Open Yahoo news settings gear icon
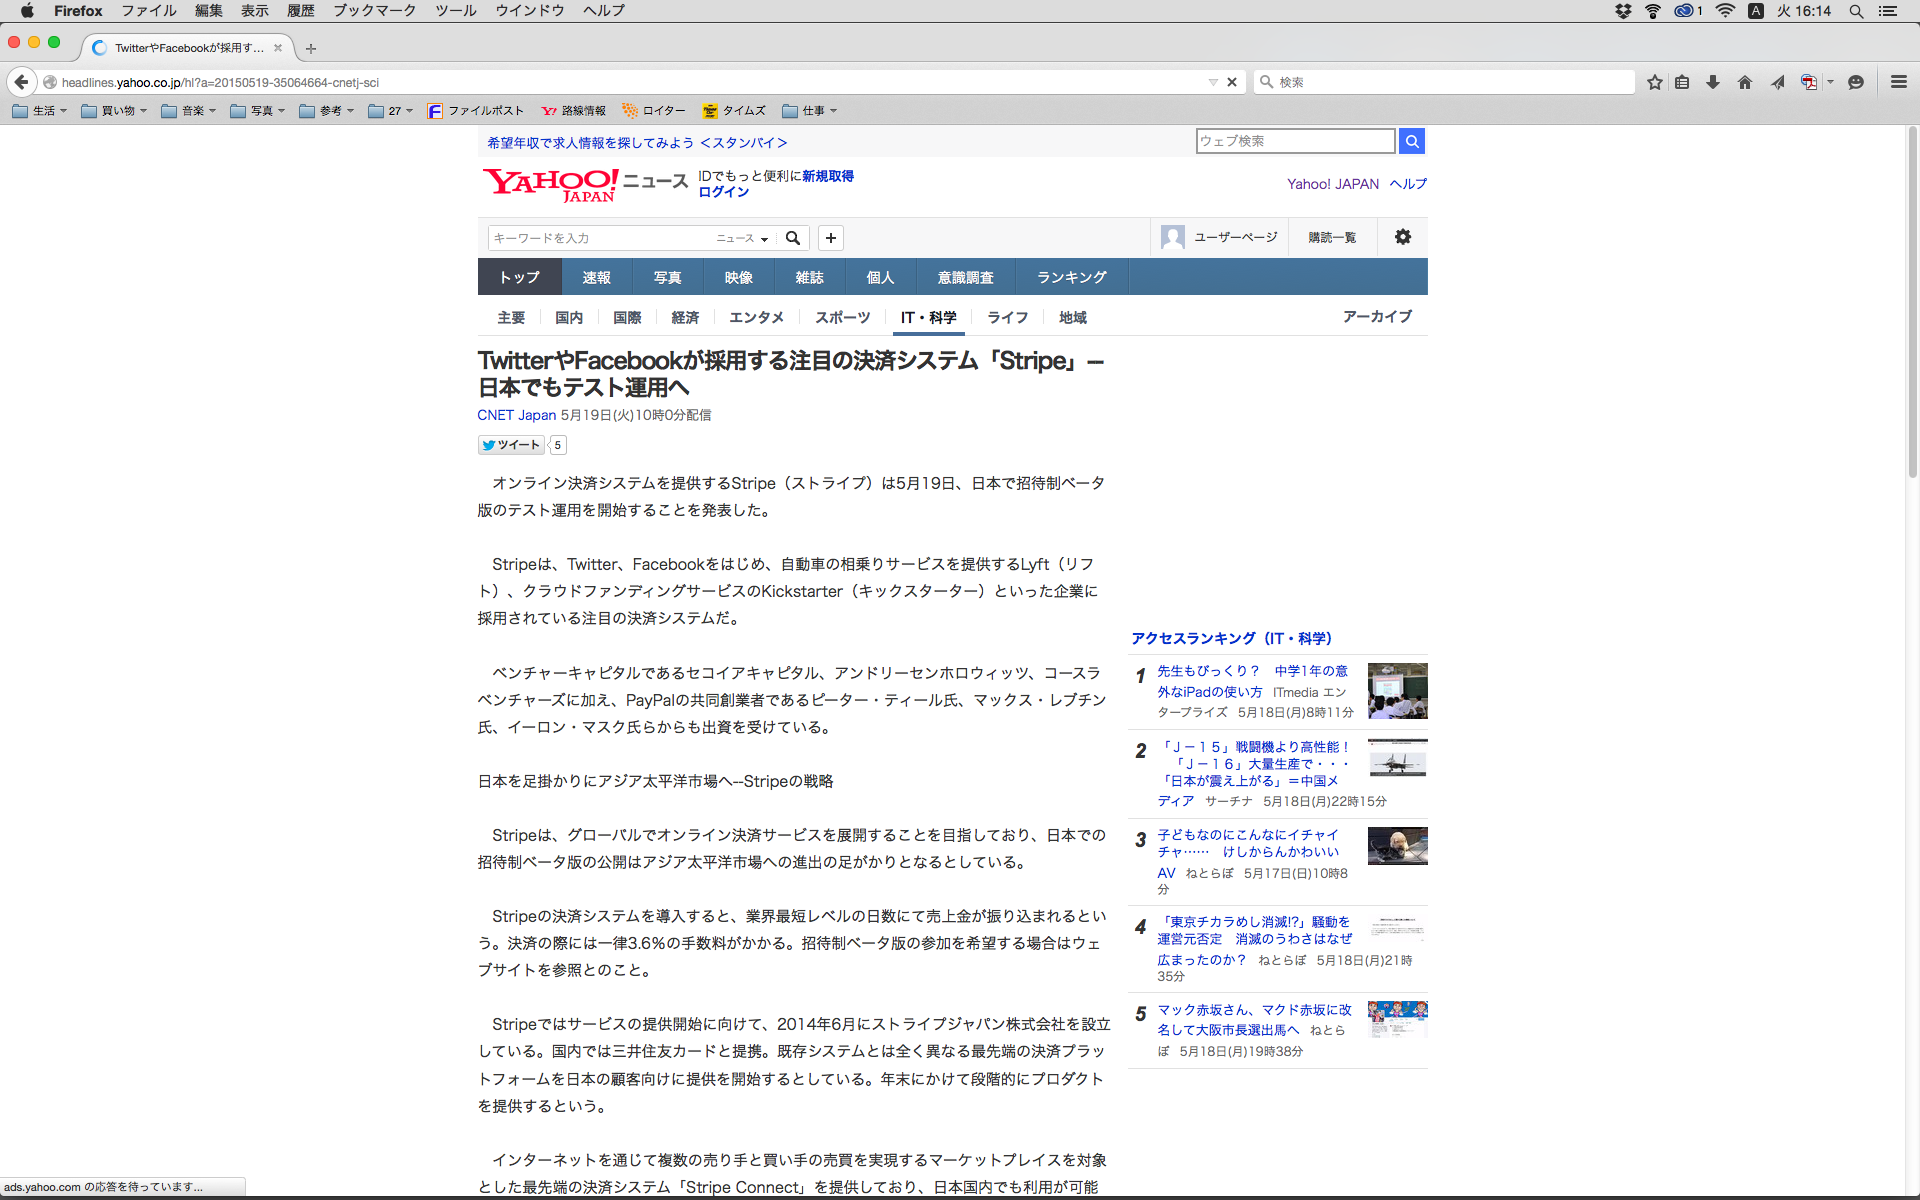1920x1200 pixels. pyautogui.click(x=1403, y=237)
